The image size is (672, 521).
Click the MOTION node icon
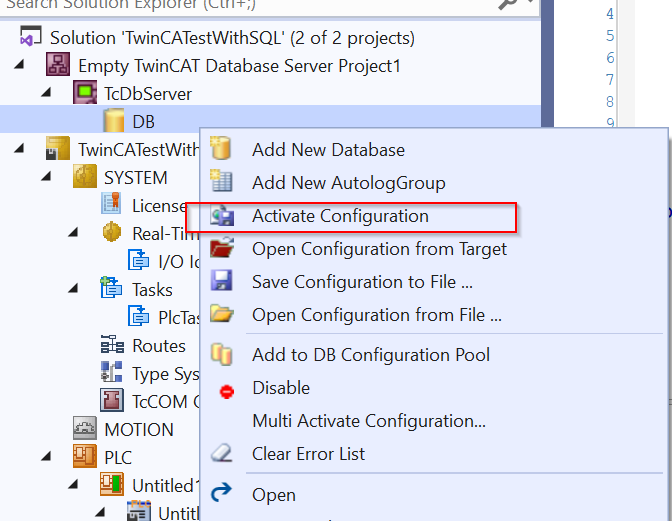85,428
